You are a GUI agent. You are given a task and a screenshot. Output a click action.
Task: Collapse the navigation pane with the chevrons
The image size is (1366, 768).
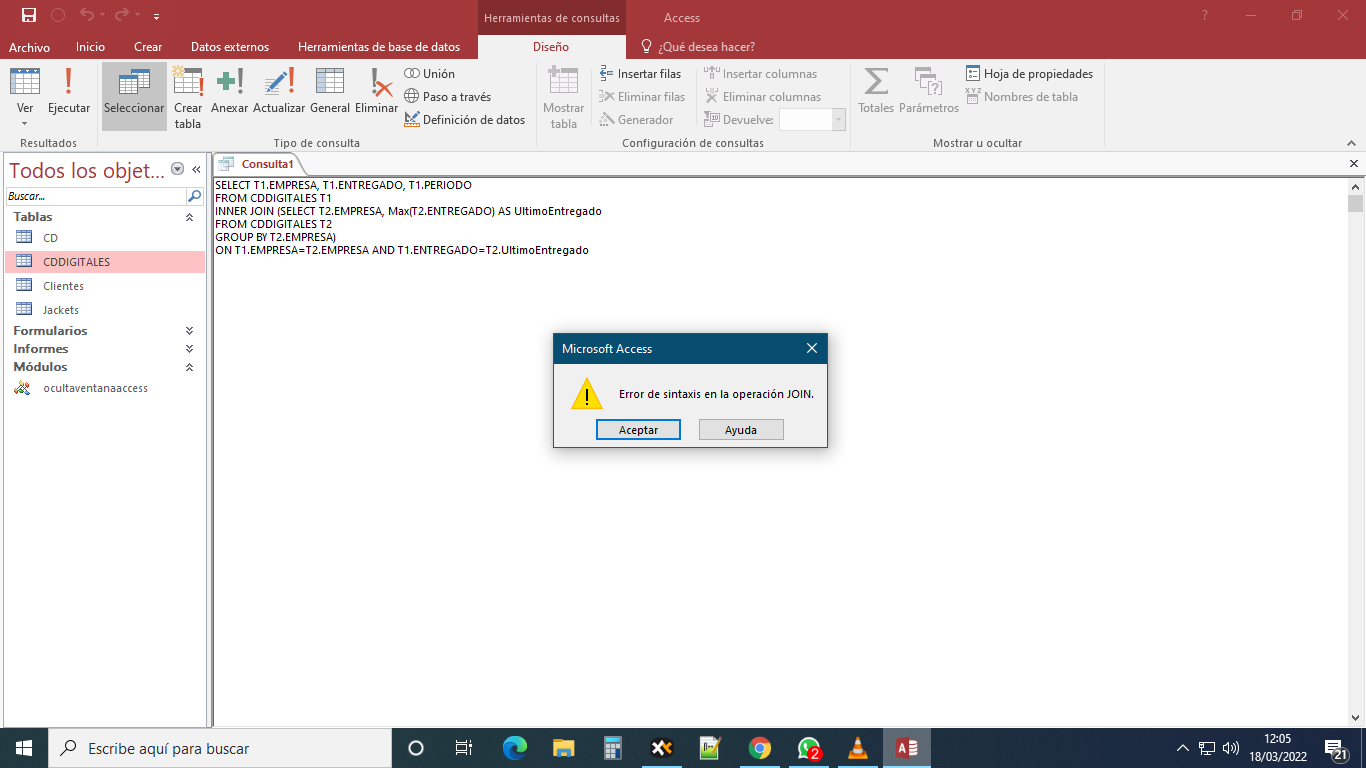tap(197, 169)
